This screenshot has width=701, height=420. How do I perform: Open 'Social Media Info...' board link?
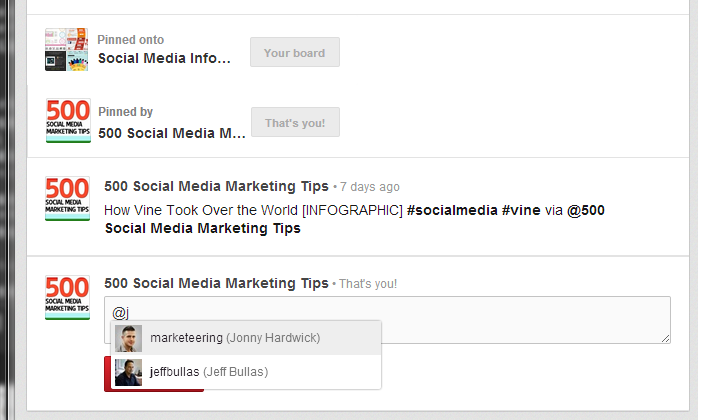tap(164, 58)
